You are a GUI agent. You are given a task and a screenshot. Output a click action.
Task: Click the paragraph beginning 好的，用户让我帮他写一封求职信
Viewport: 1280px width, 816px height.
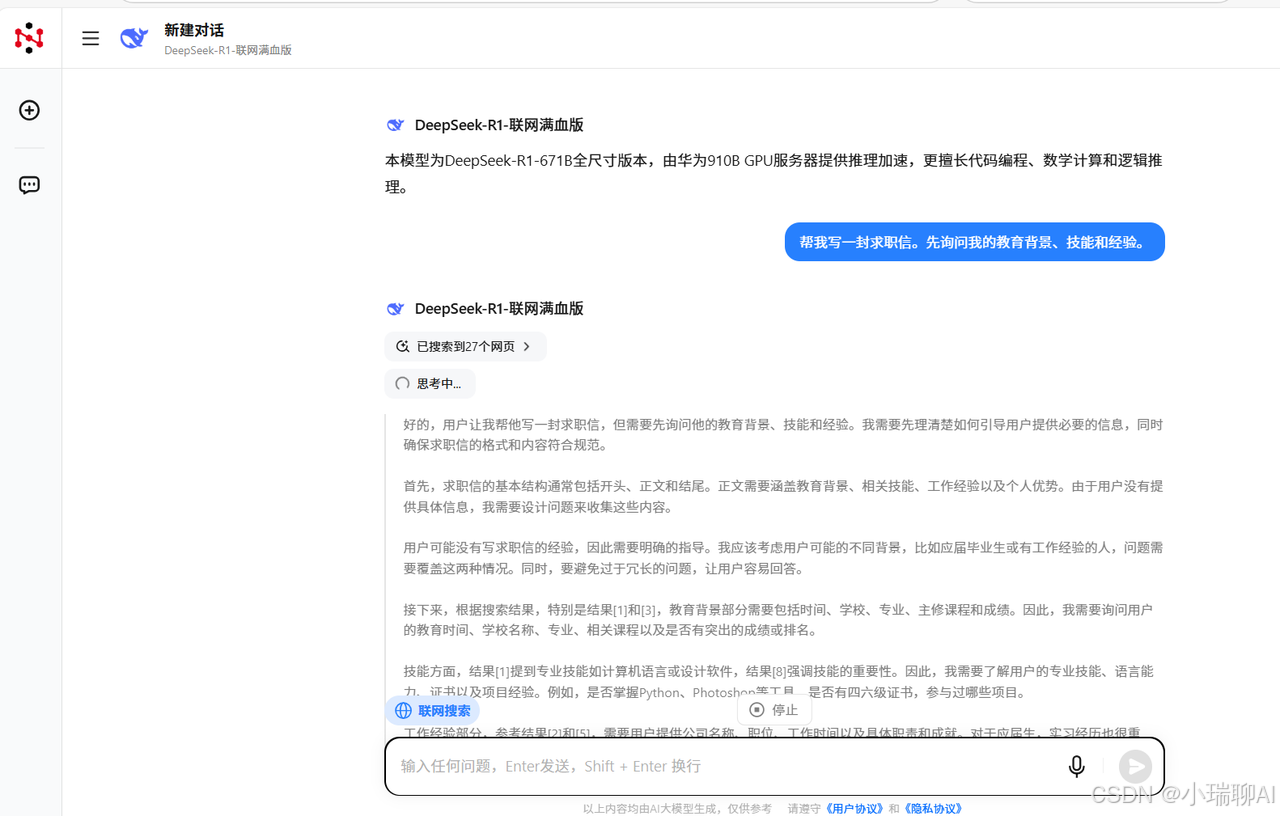pos(783,435)
